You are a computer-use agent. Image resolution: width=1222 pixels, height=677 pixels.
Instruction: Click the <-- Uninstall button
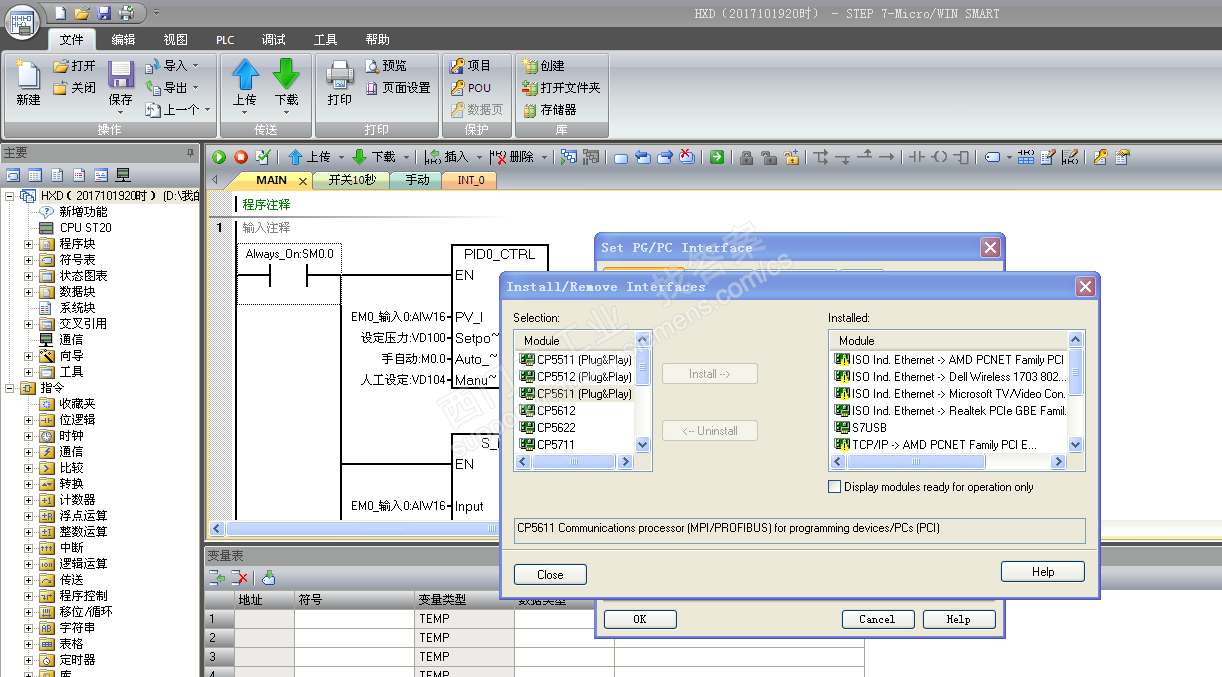click(710, 431)
